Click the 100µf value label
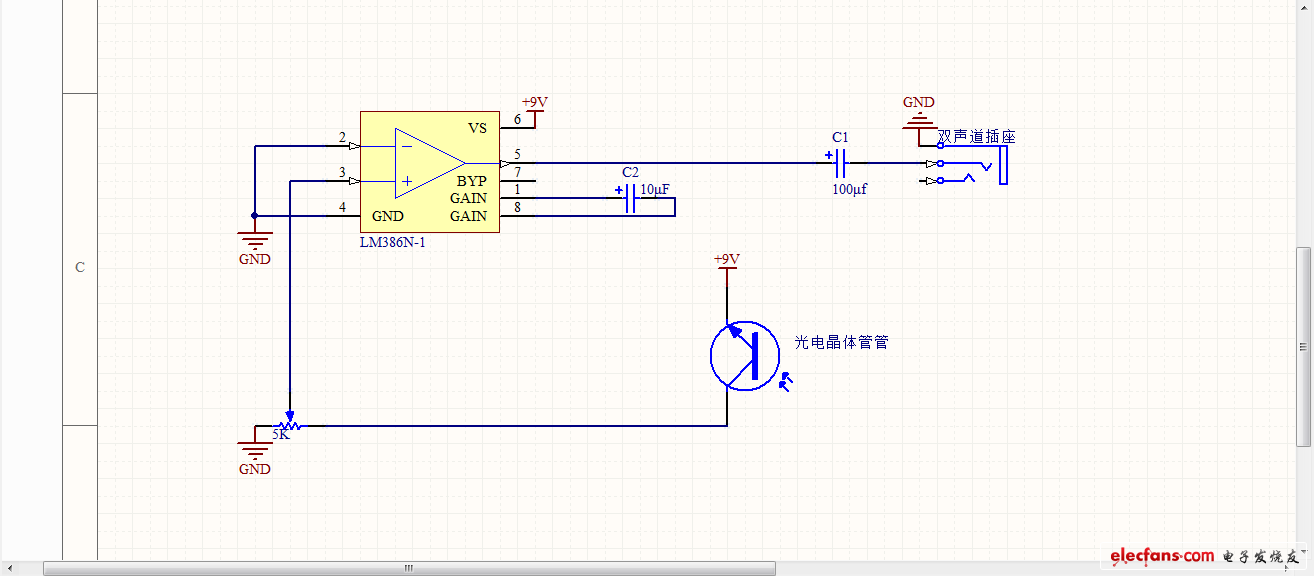1314x576 pixels. tap(850, 188)
